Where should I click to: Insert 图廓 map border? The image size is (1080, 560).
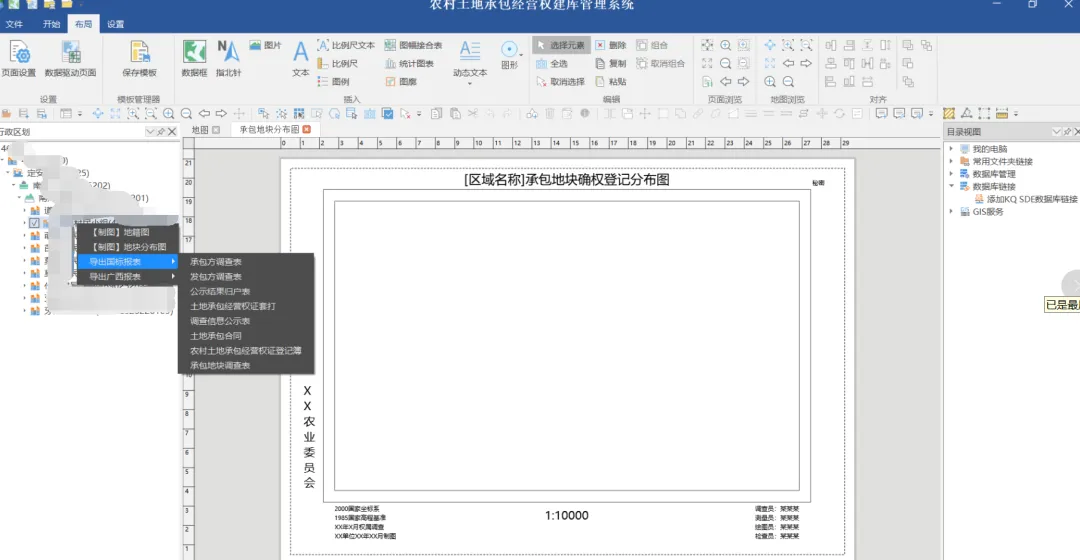(x=401, y=81)
